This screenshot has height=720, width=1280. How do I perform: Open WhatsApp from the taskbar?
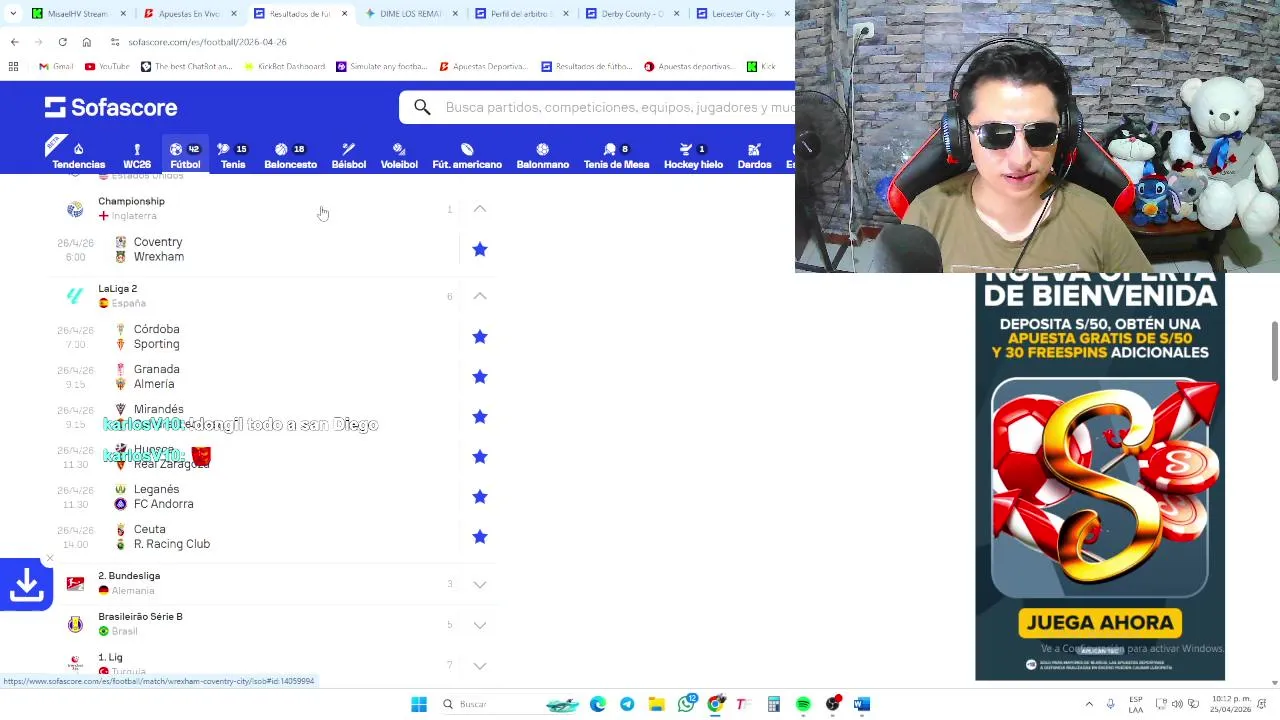686,704
